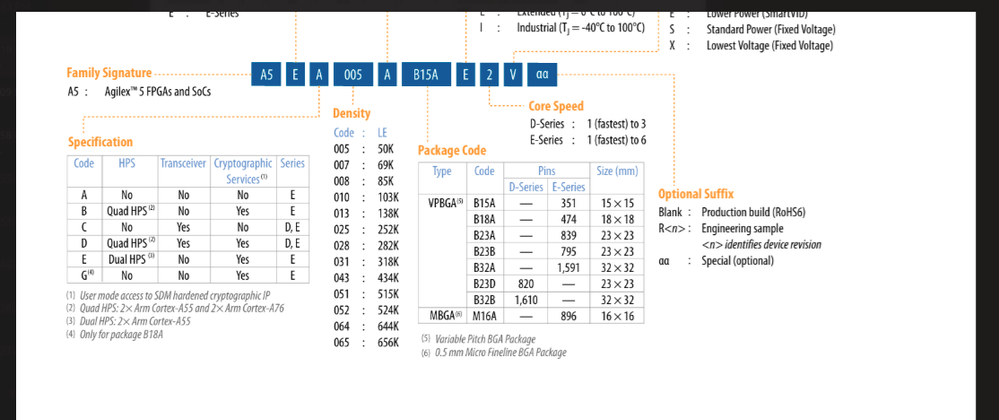Image resolution: width=999 pixels, height=420 pixels.
Task: Click 'Dual HPS' cell in Specification table
Action: [131, 260]
